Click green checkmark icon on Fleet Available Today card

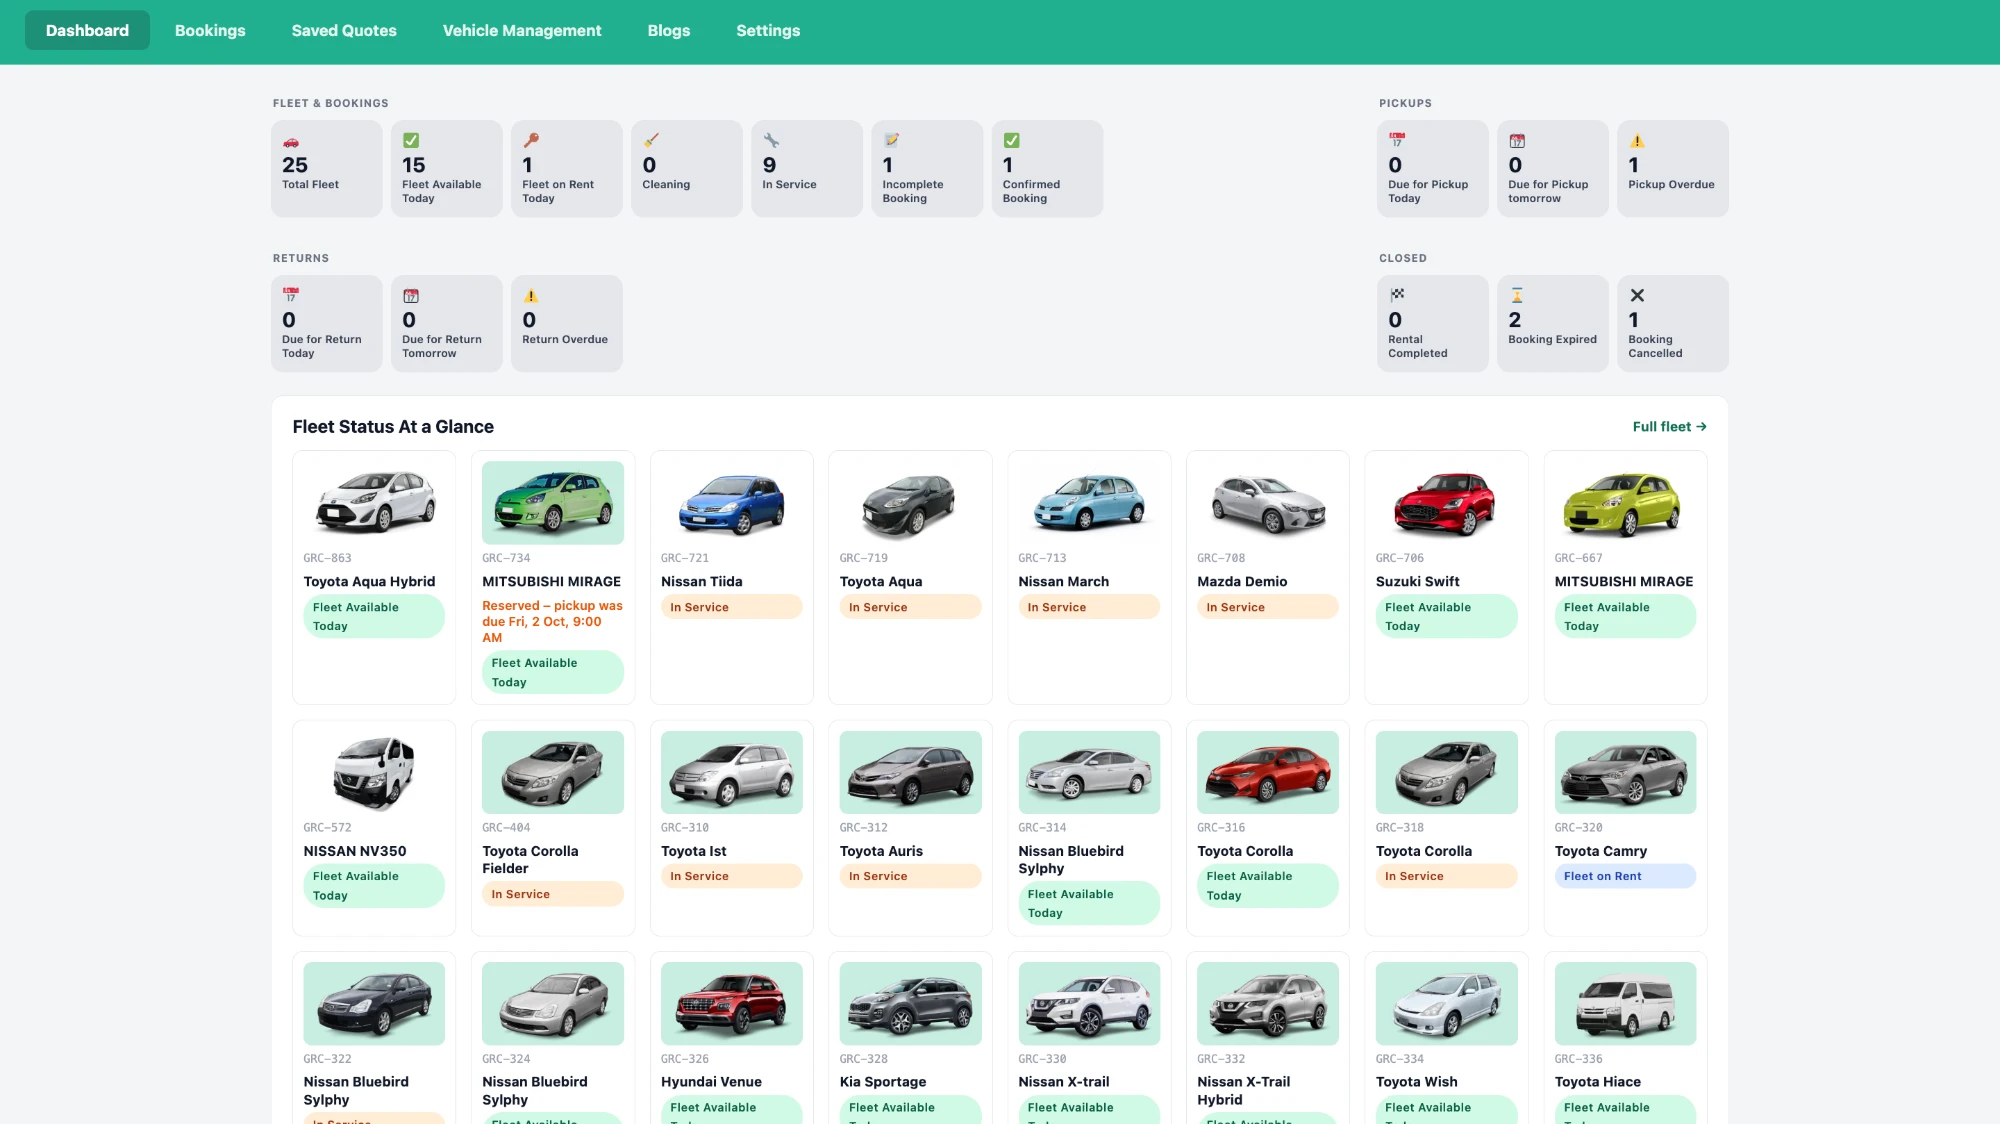[x=411, y=141]
